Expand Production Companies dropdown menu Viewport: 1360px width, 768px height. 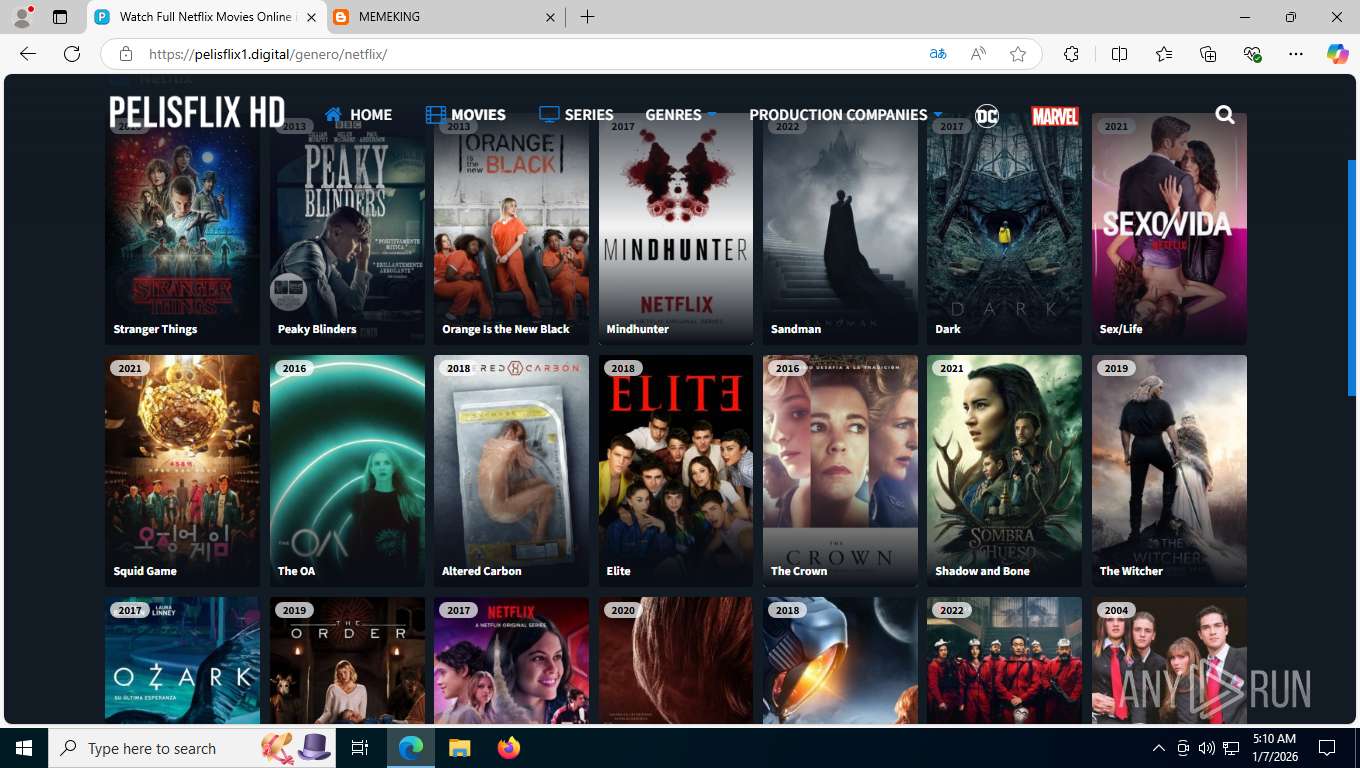846,115
